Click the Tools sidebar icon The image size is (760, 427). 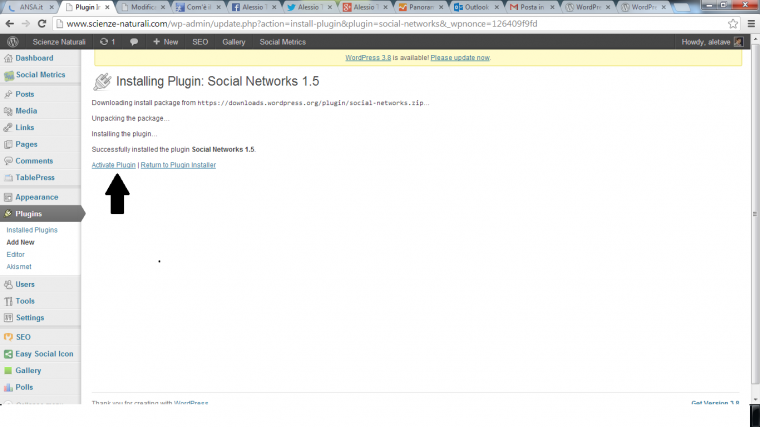click(x=8, y=301)
